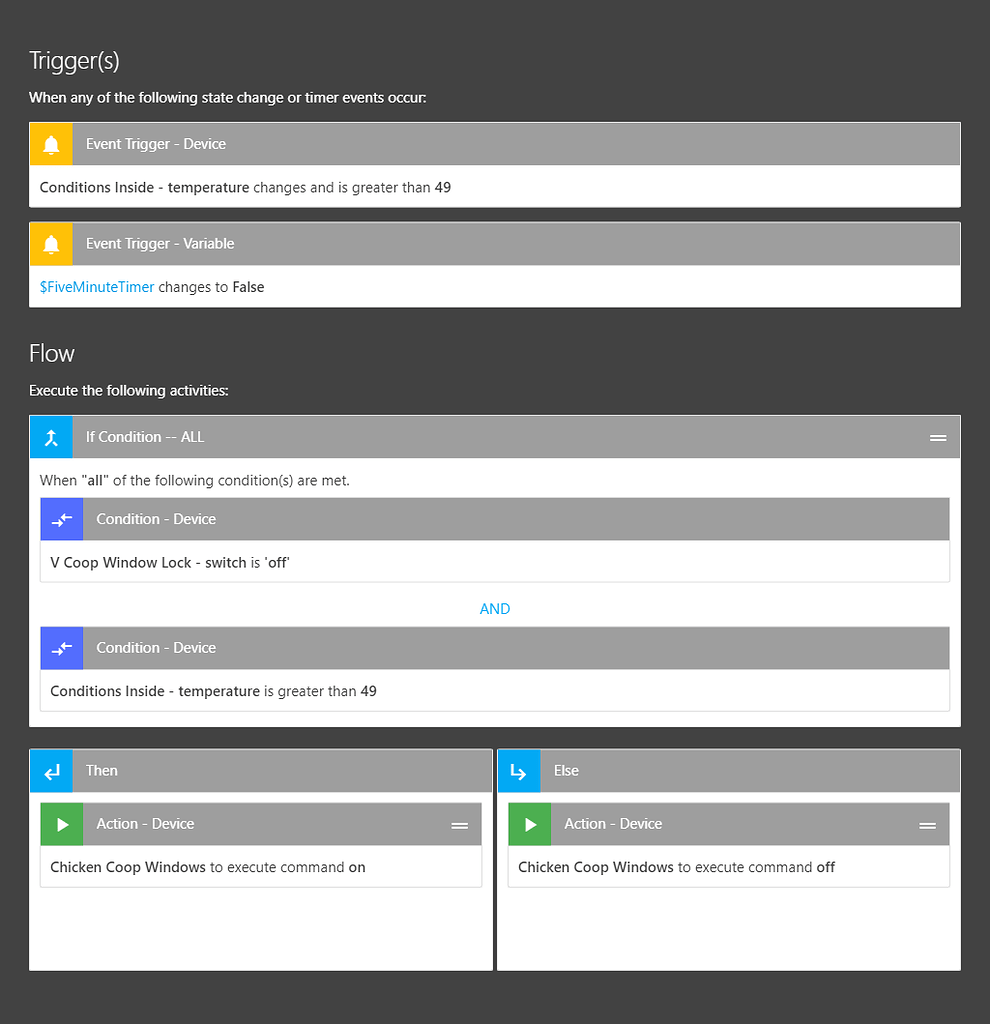Screen dimensions: 990x1024
Task: Click the branch arrow icon on the Else header
Action: [519, 770]
